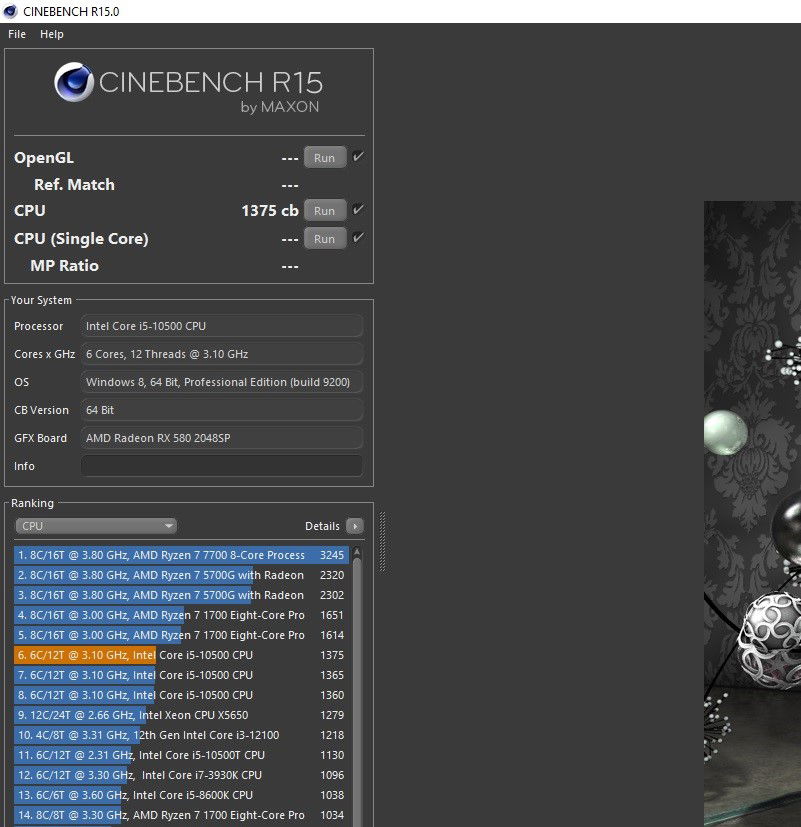Run the CPU benchmark

325,210
